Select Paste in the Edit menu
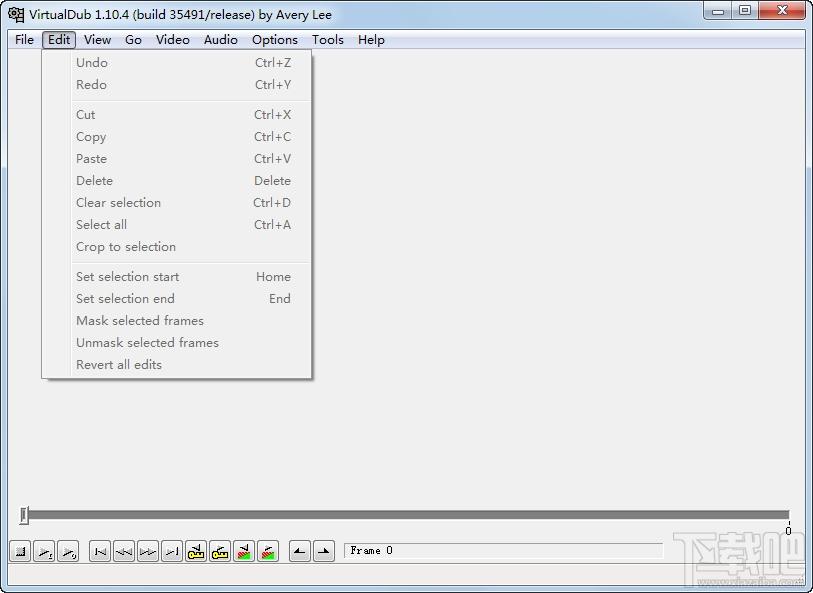 177,159
